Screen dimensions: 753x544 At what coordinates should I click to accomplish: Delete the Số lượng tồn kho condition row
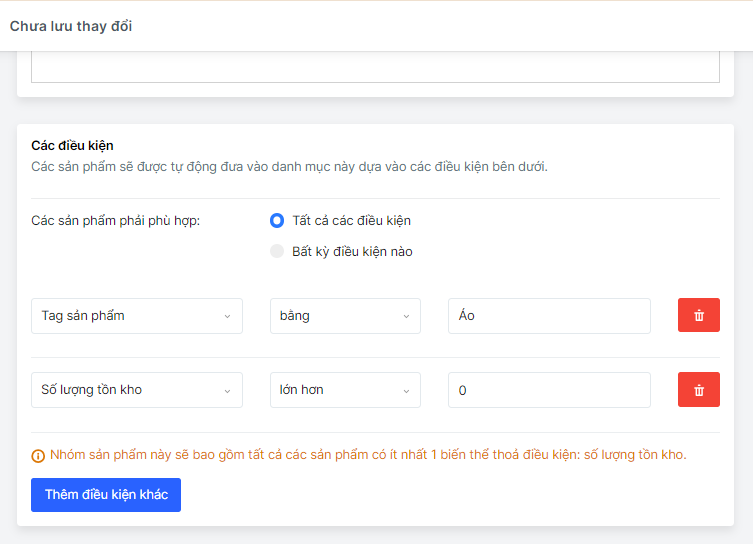pos(698,389)
